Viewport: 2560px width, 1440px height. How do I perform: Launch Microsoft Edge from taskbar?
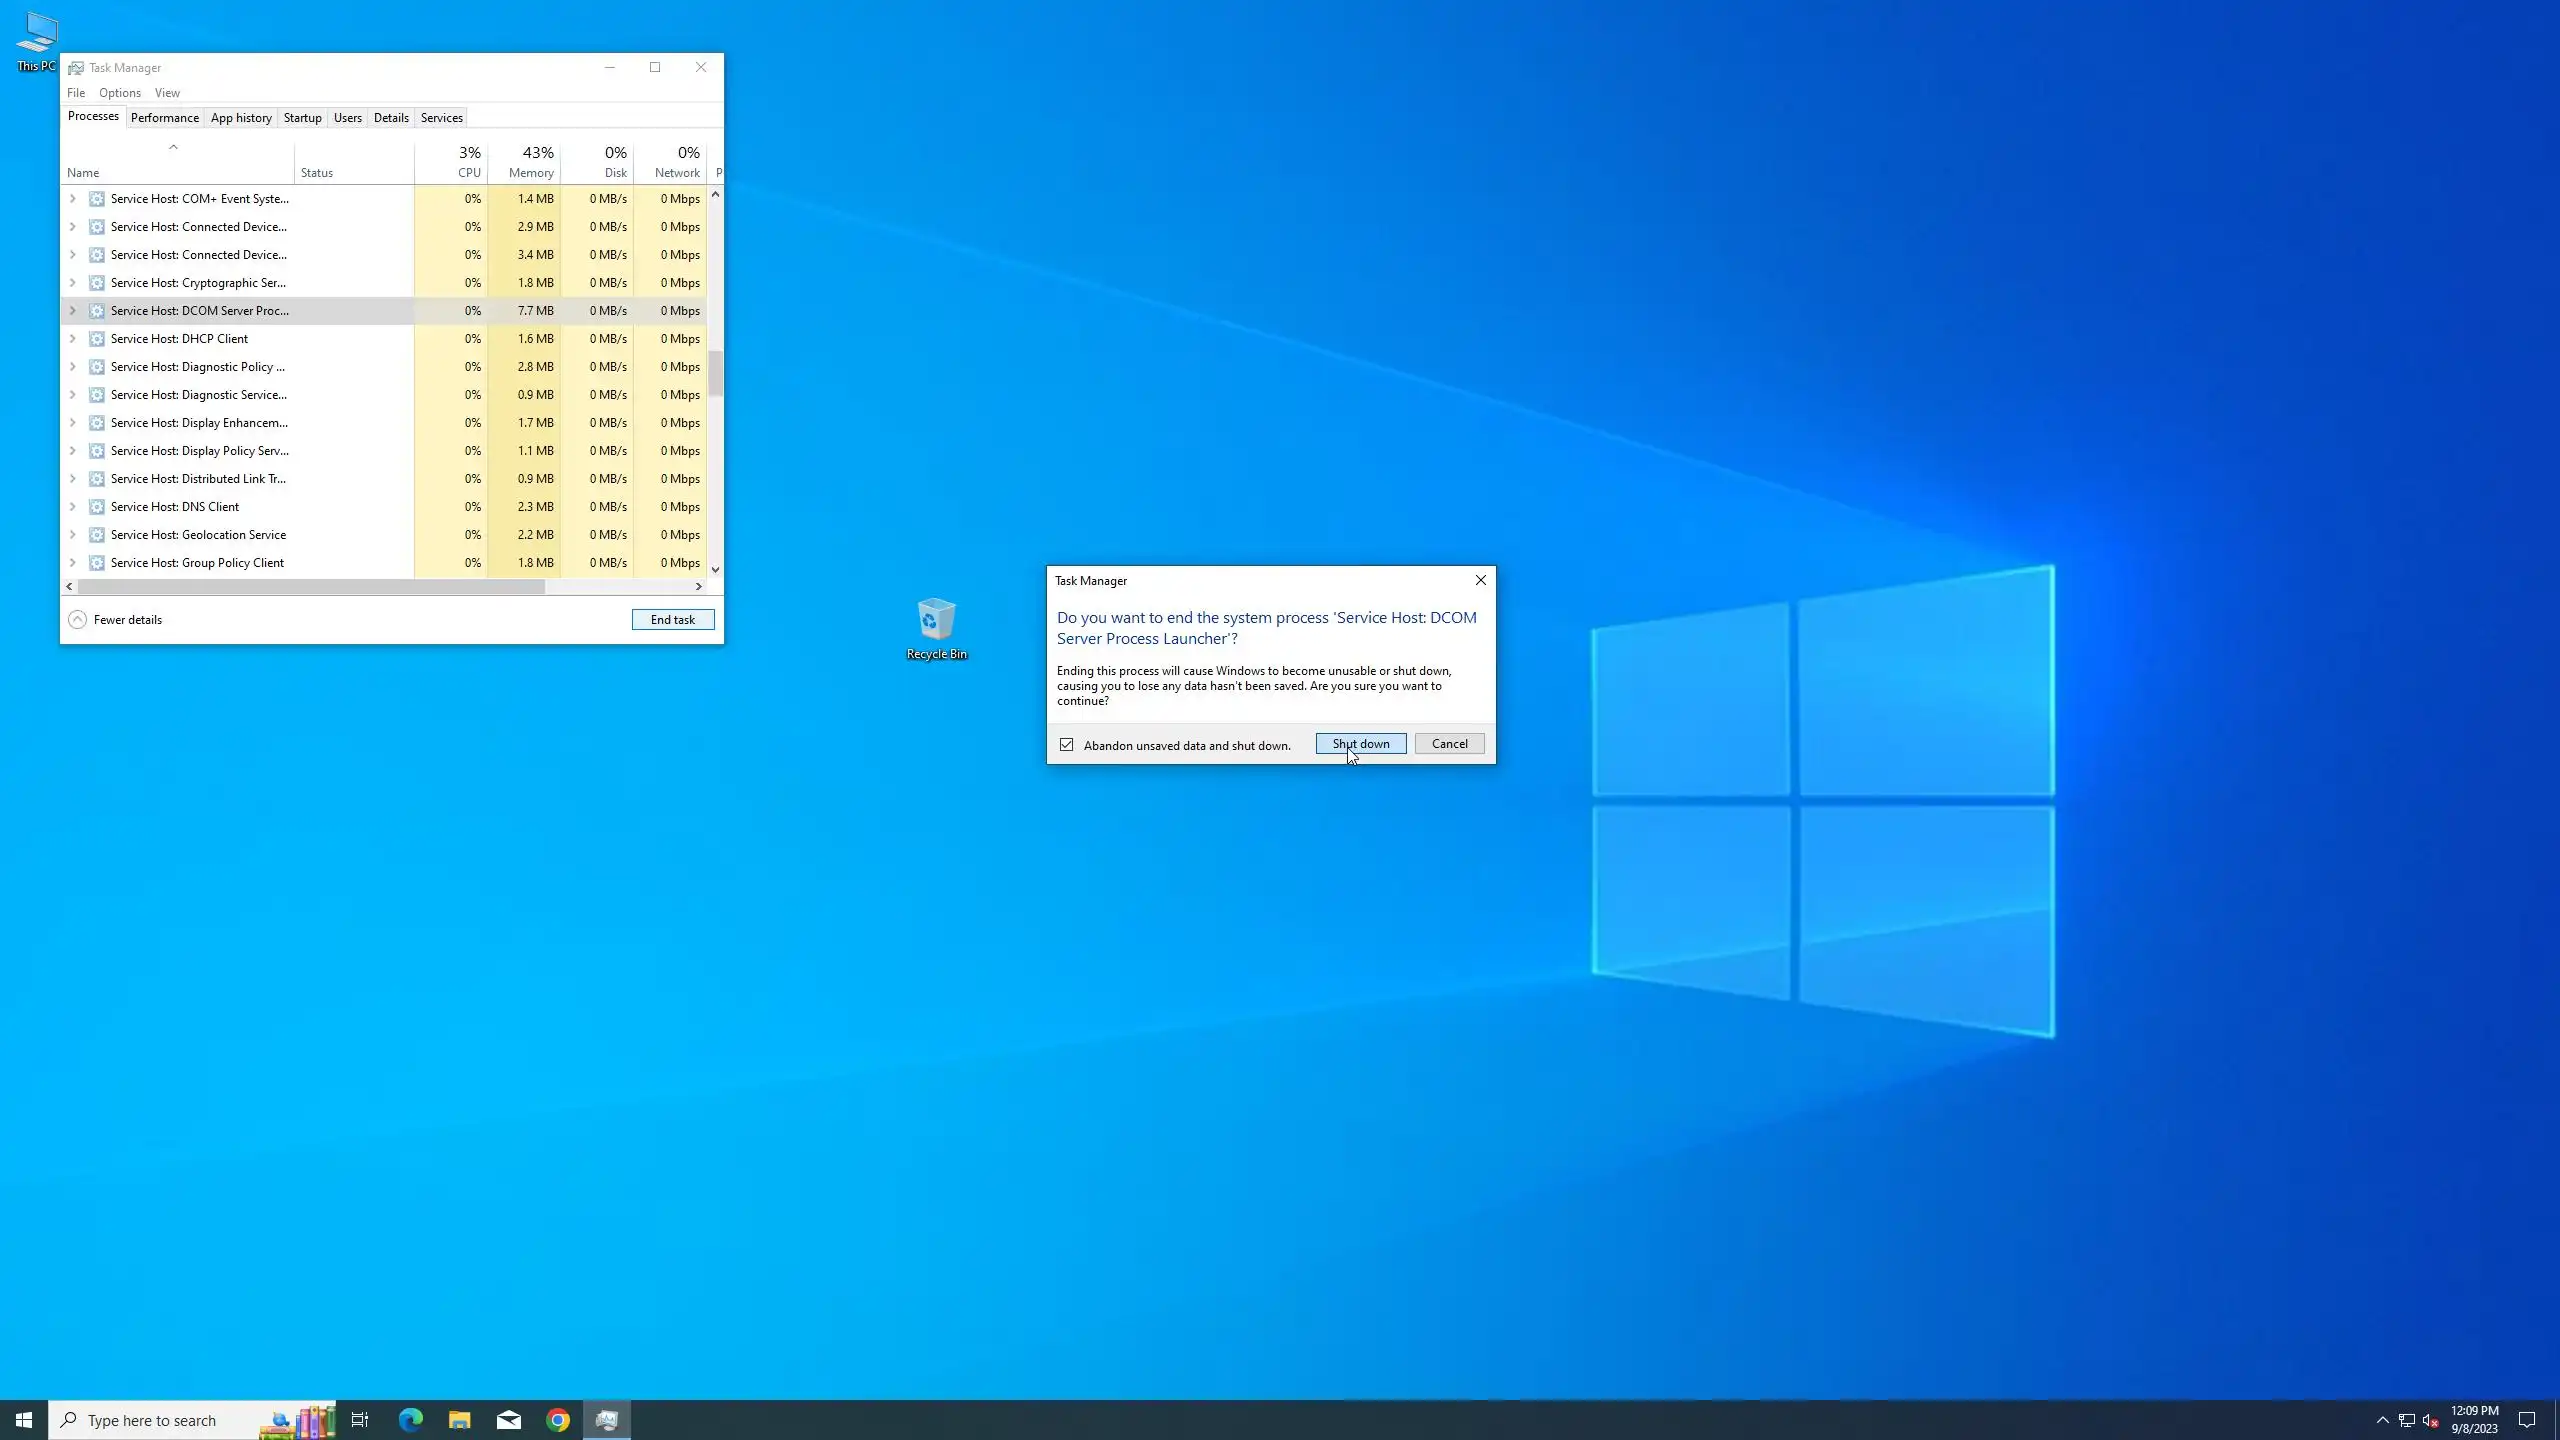point(410,1419)
